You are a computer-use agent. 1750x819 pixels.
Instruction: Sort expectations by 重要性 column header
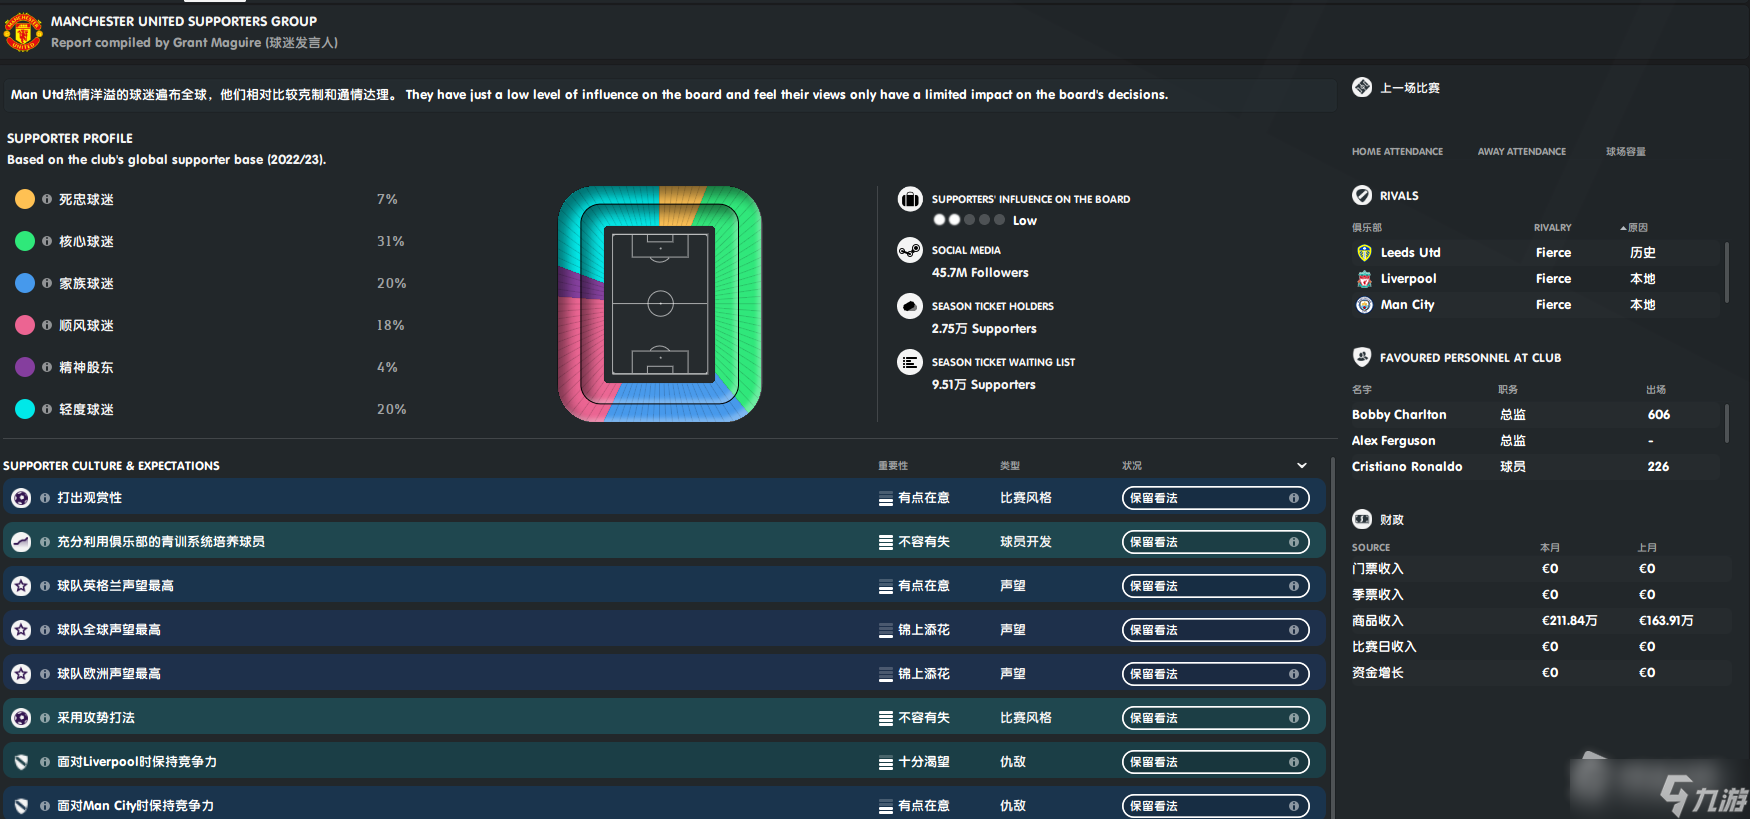coord(893,466)
